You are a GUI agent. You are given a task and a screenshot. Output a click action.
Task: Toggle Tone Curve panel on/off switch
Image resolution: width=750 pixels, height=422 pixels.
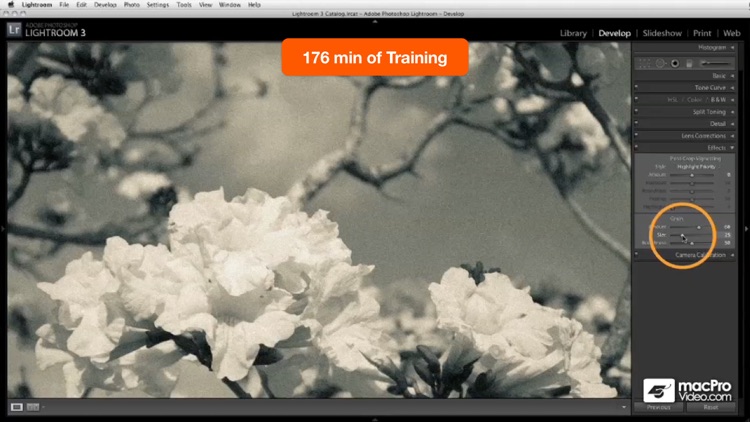[636, 87]
